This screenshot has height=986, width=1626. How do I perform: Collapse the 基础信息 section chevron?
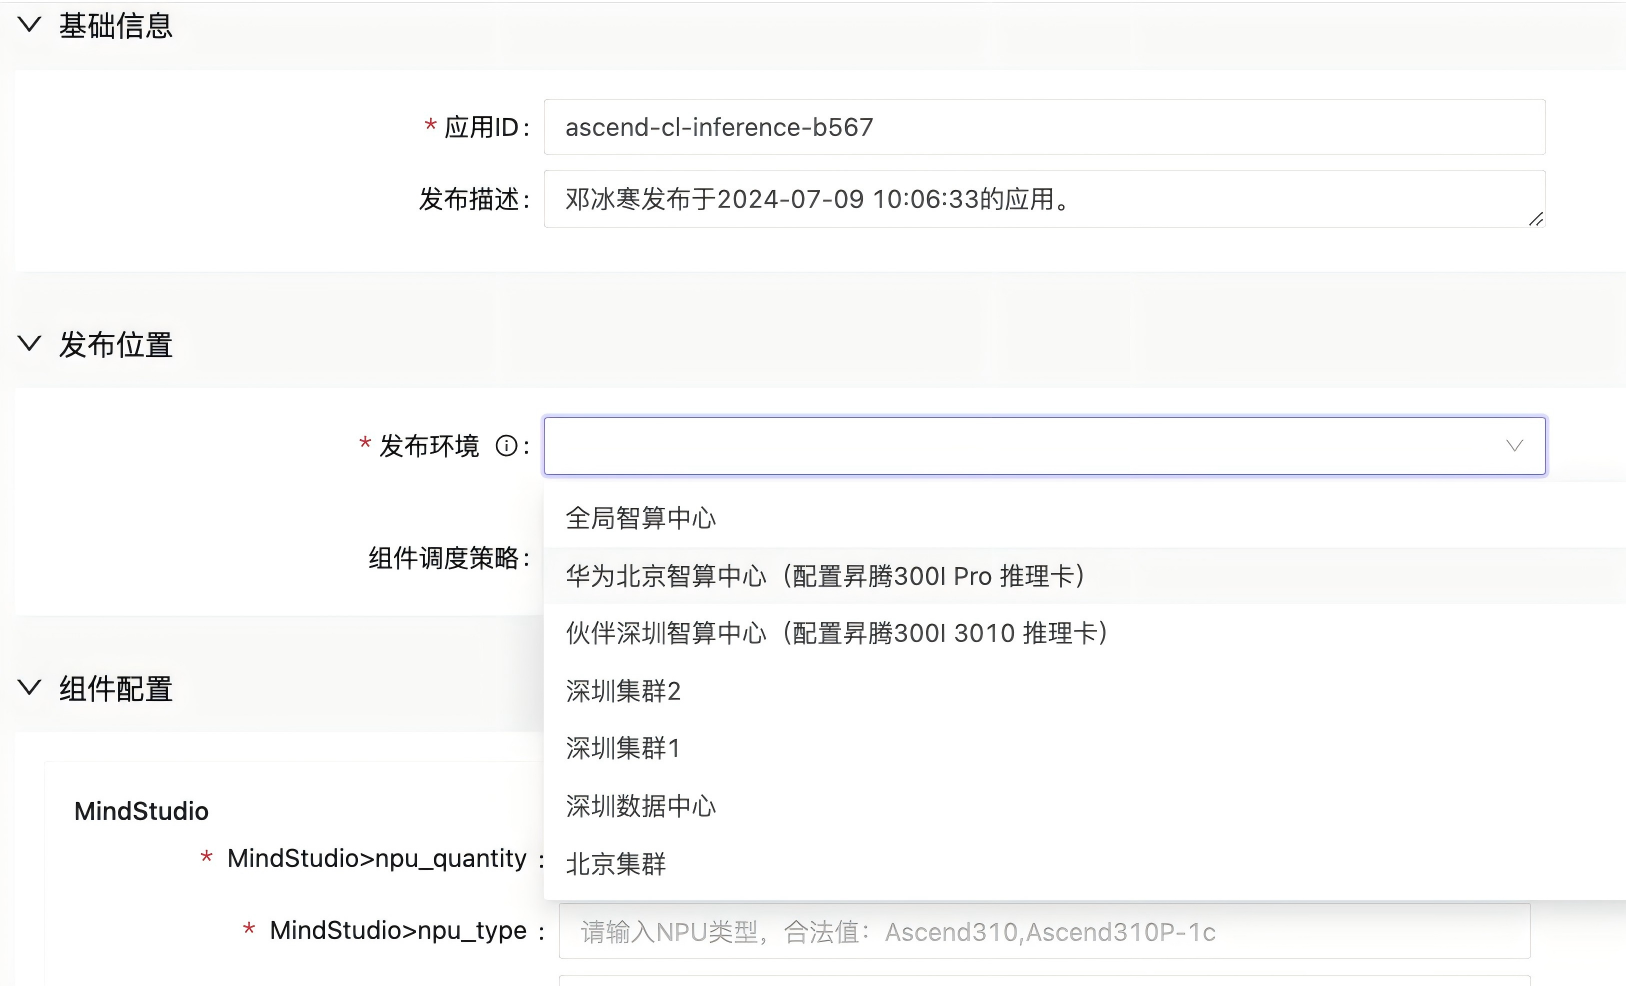[x=30, y=25]
